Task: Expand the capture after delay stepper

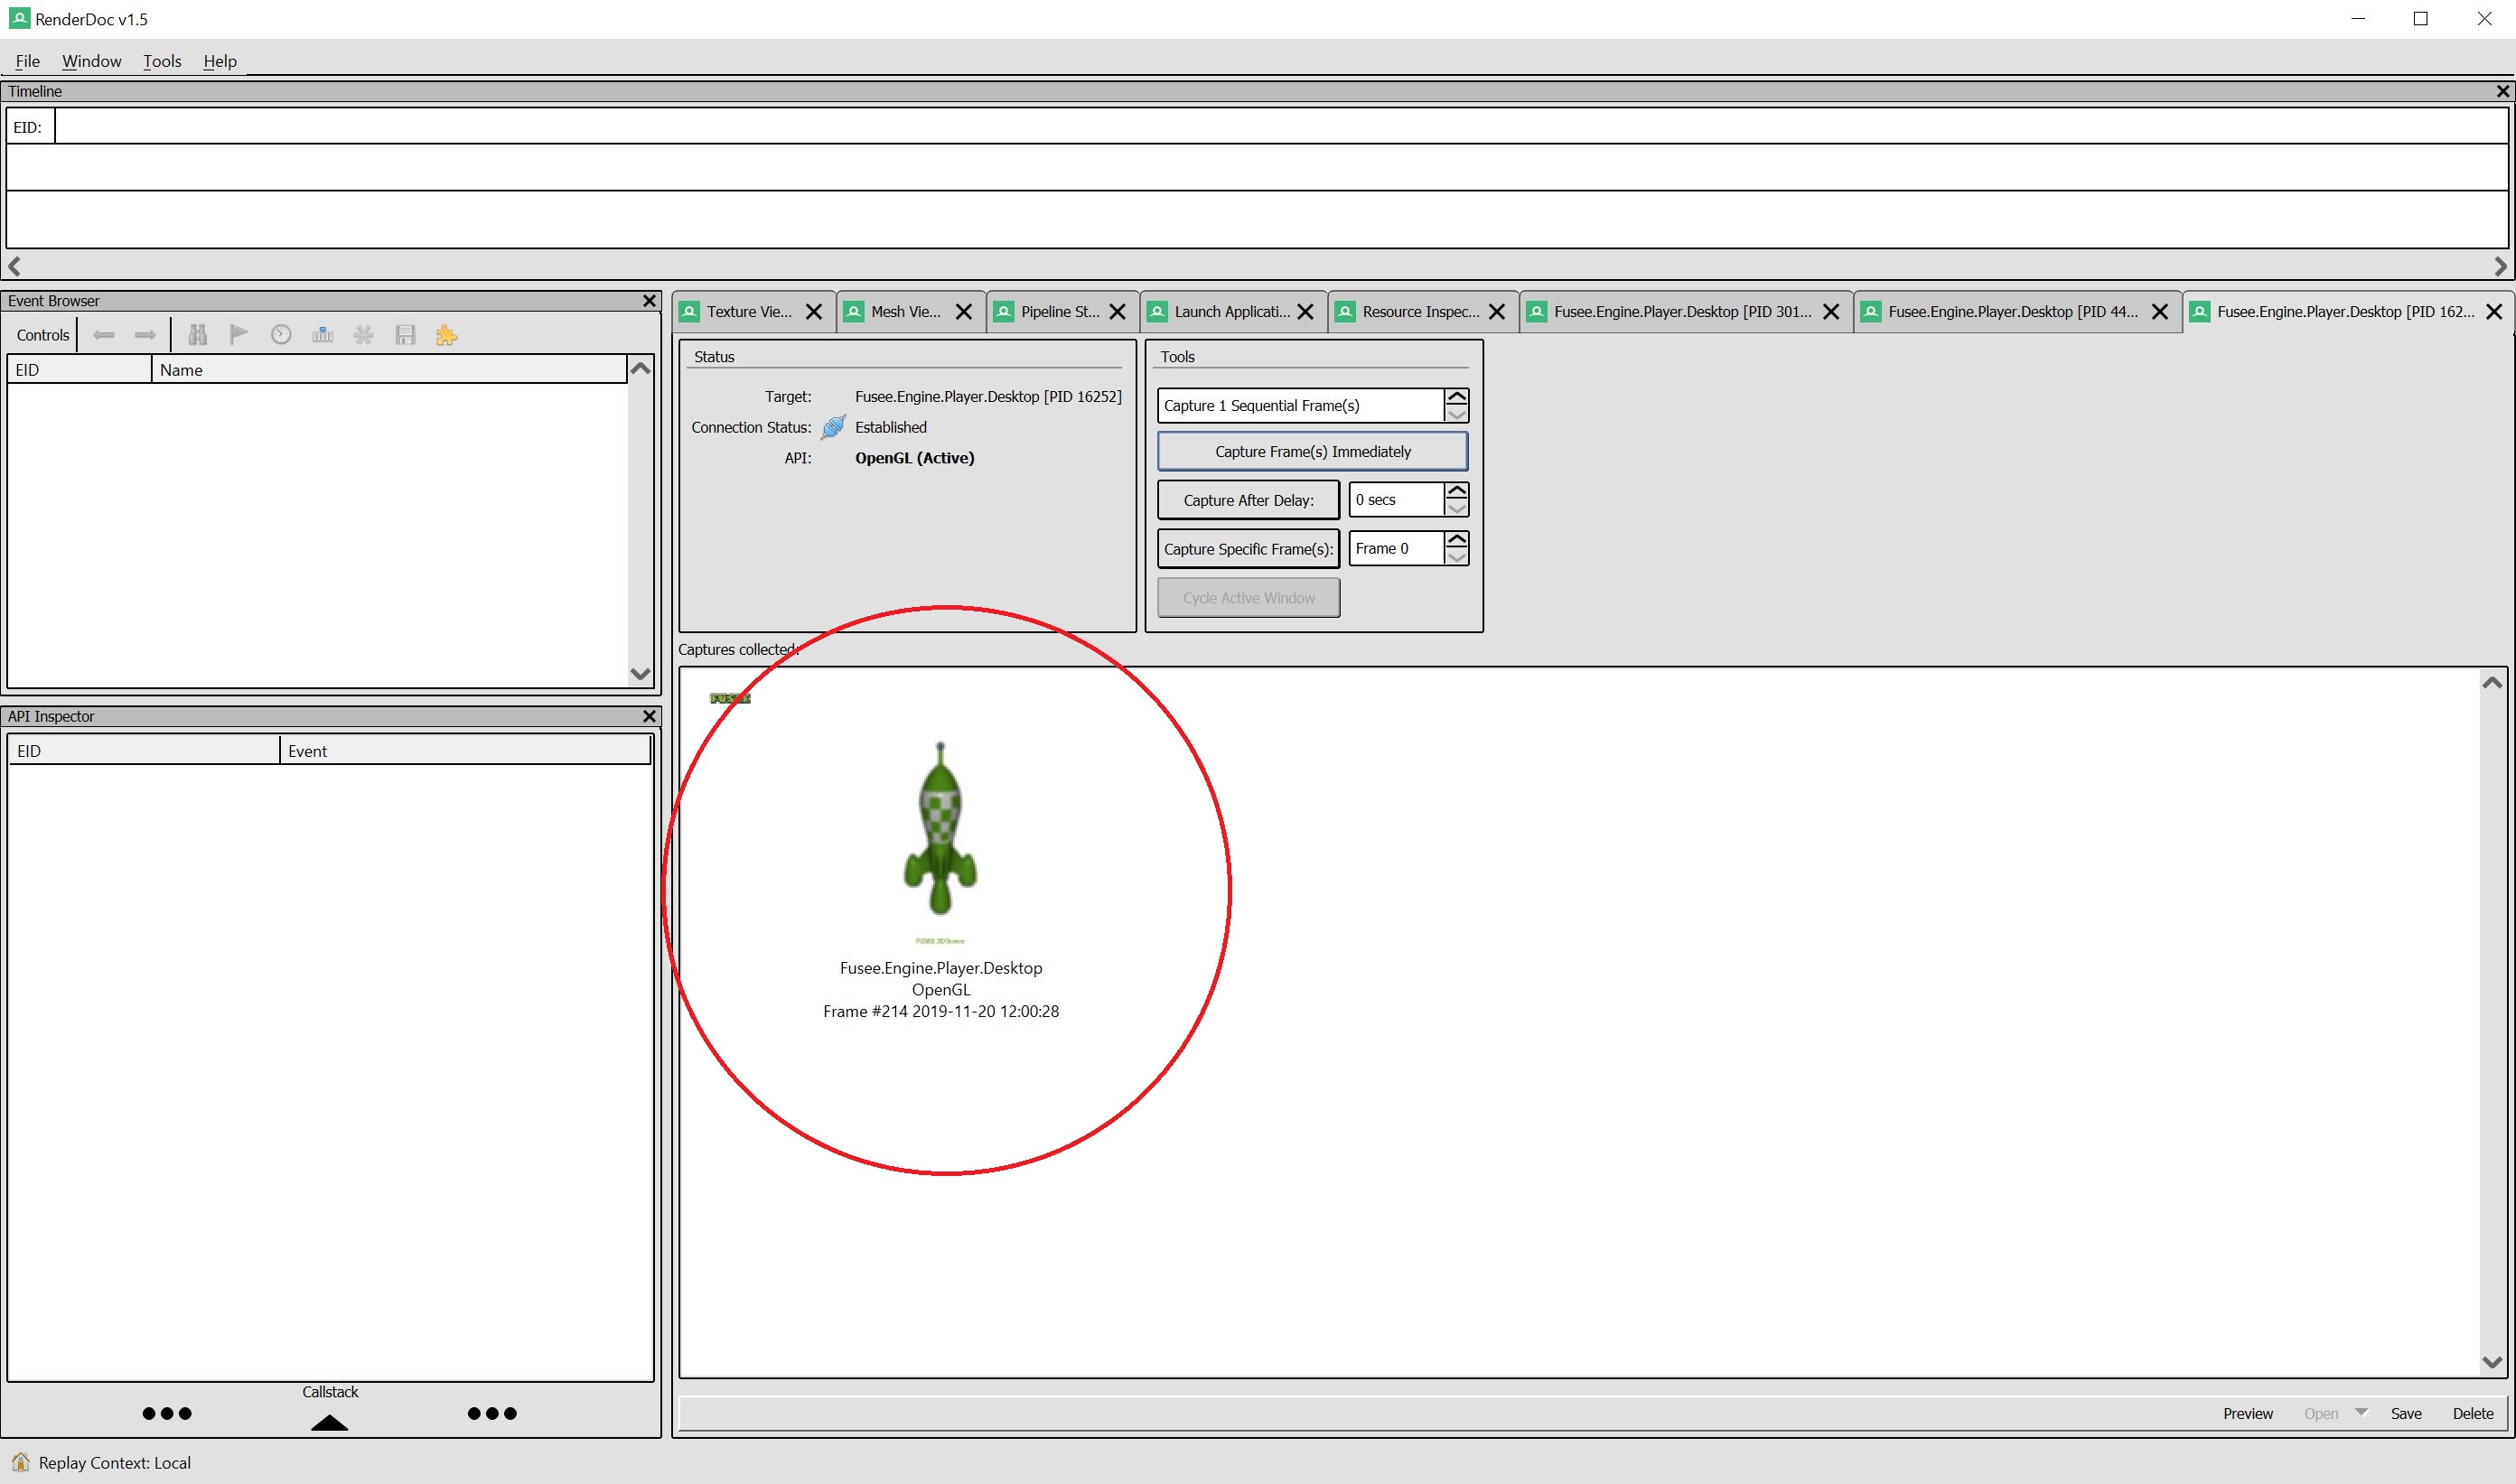Action: point(1456,491)
